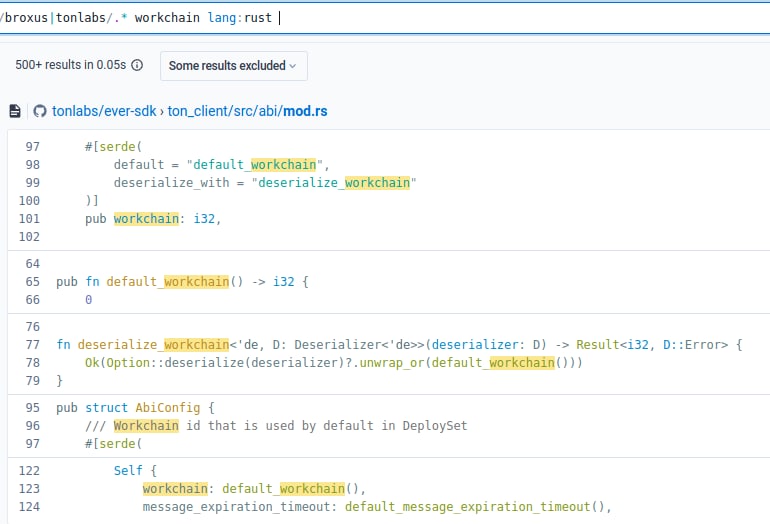This screenshot has height=524, width=770.
Task: Select line number 99
Action: 32,183
